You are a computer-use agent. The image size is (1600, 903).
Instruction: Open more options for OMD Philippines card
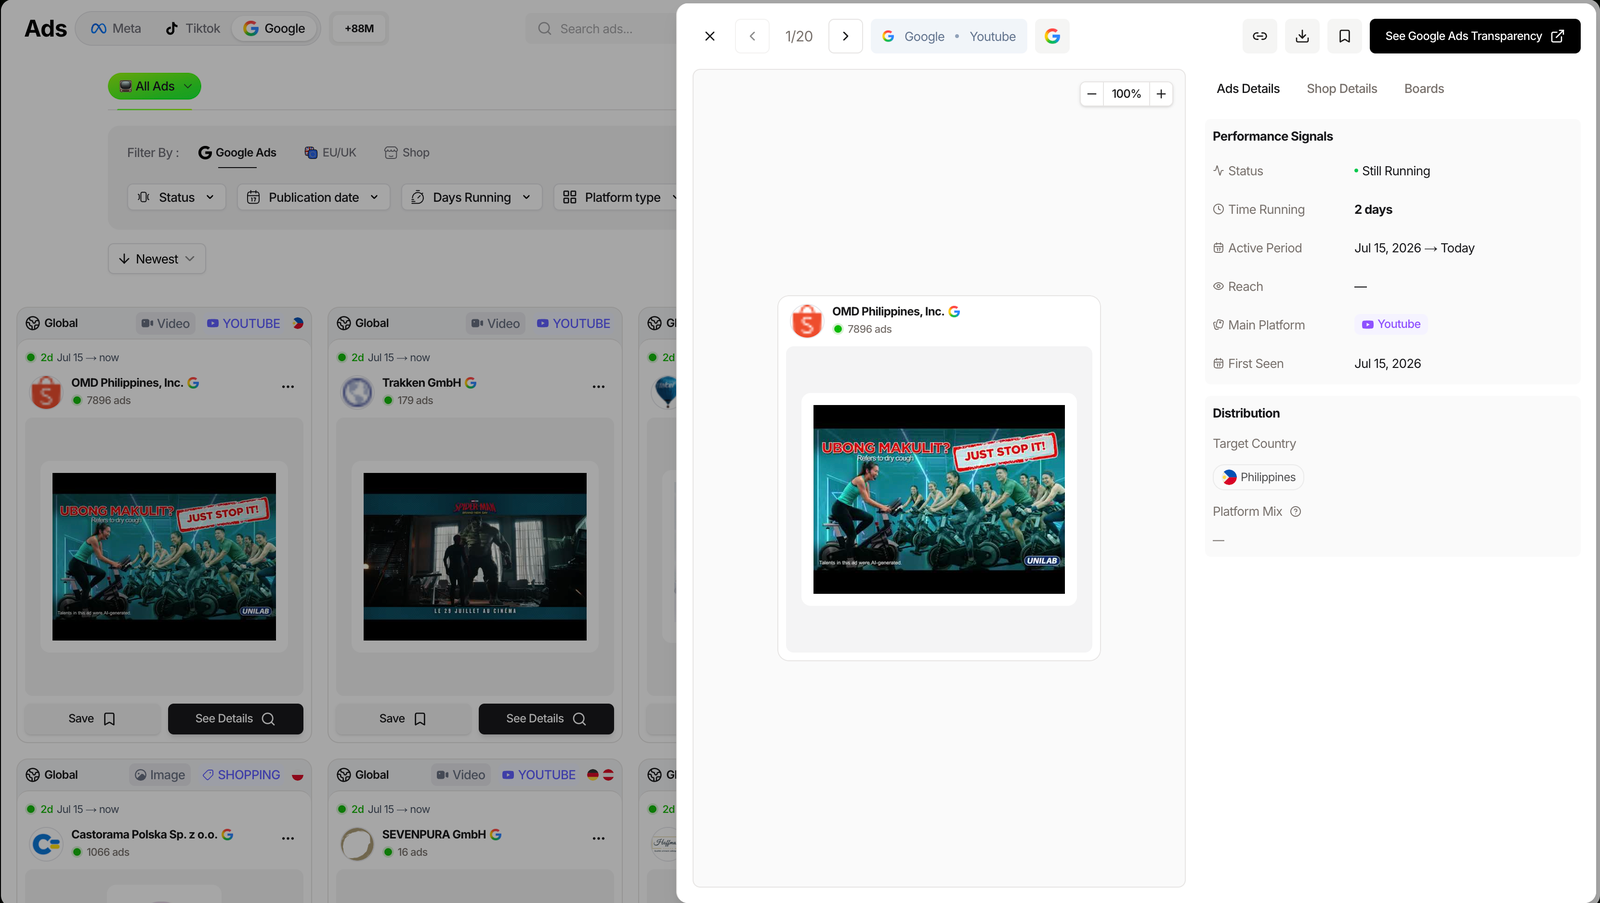288,387
